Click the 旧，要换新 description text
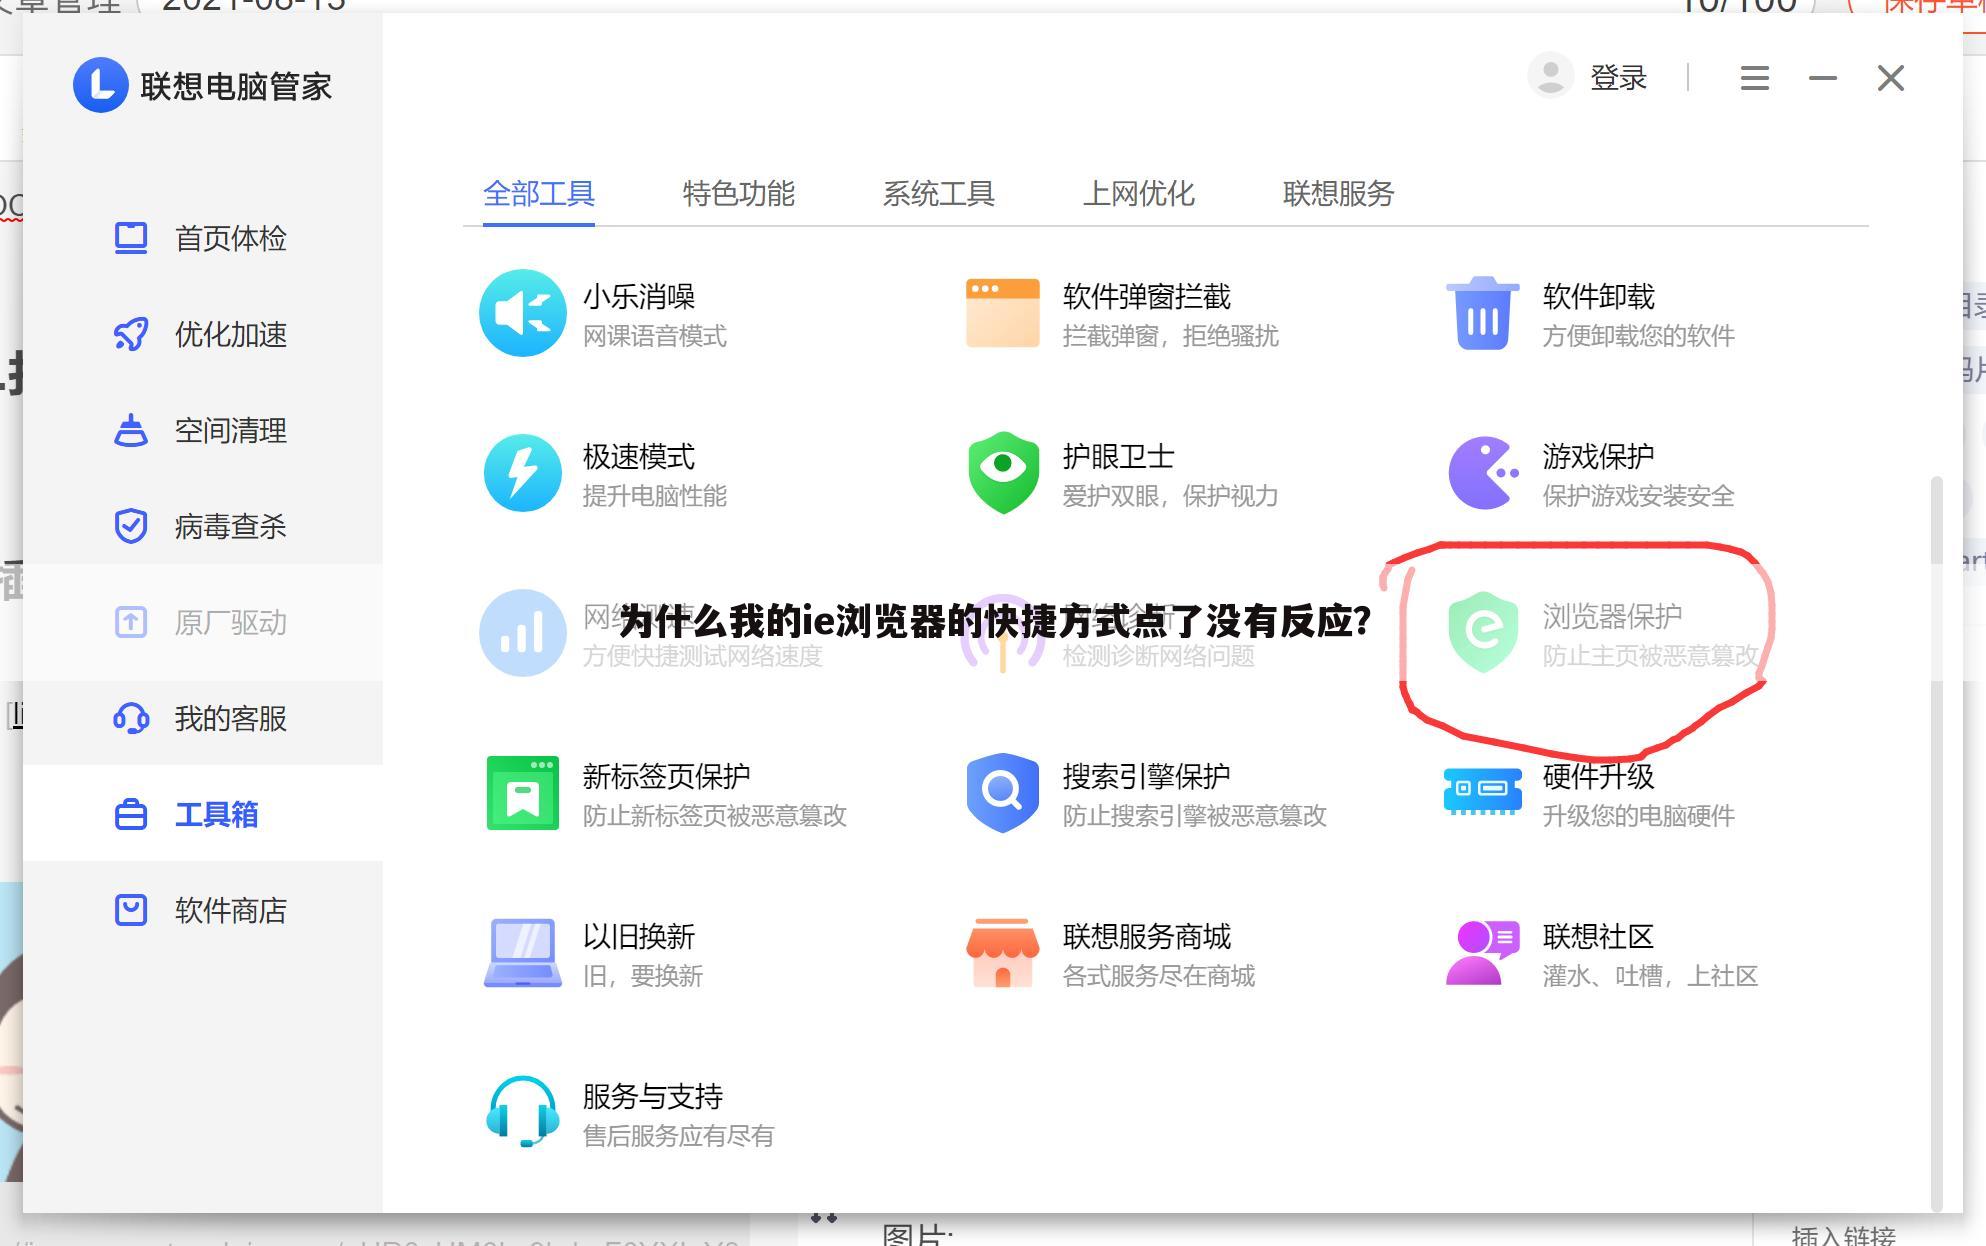 (x=643, y=976)
